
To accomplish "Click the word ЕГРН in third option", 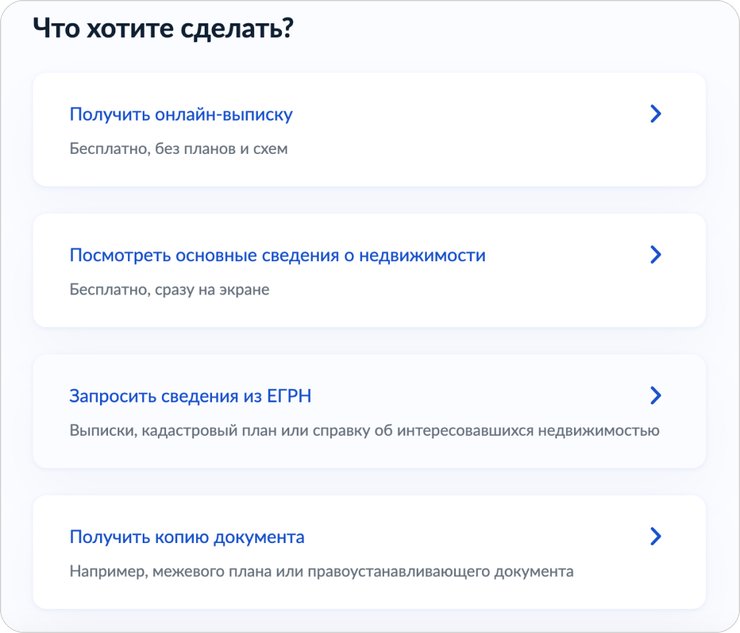I will 289,396.
